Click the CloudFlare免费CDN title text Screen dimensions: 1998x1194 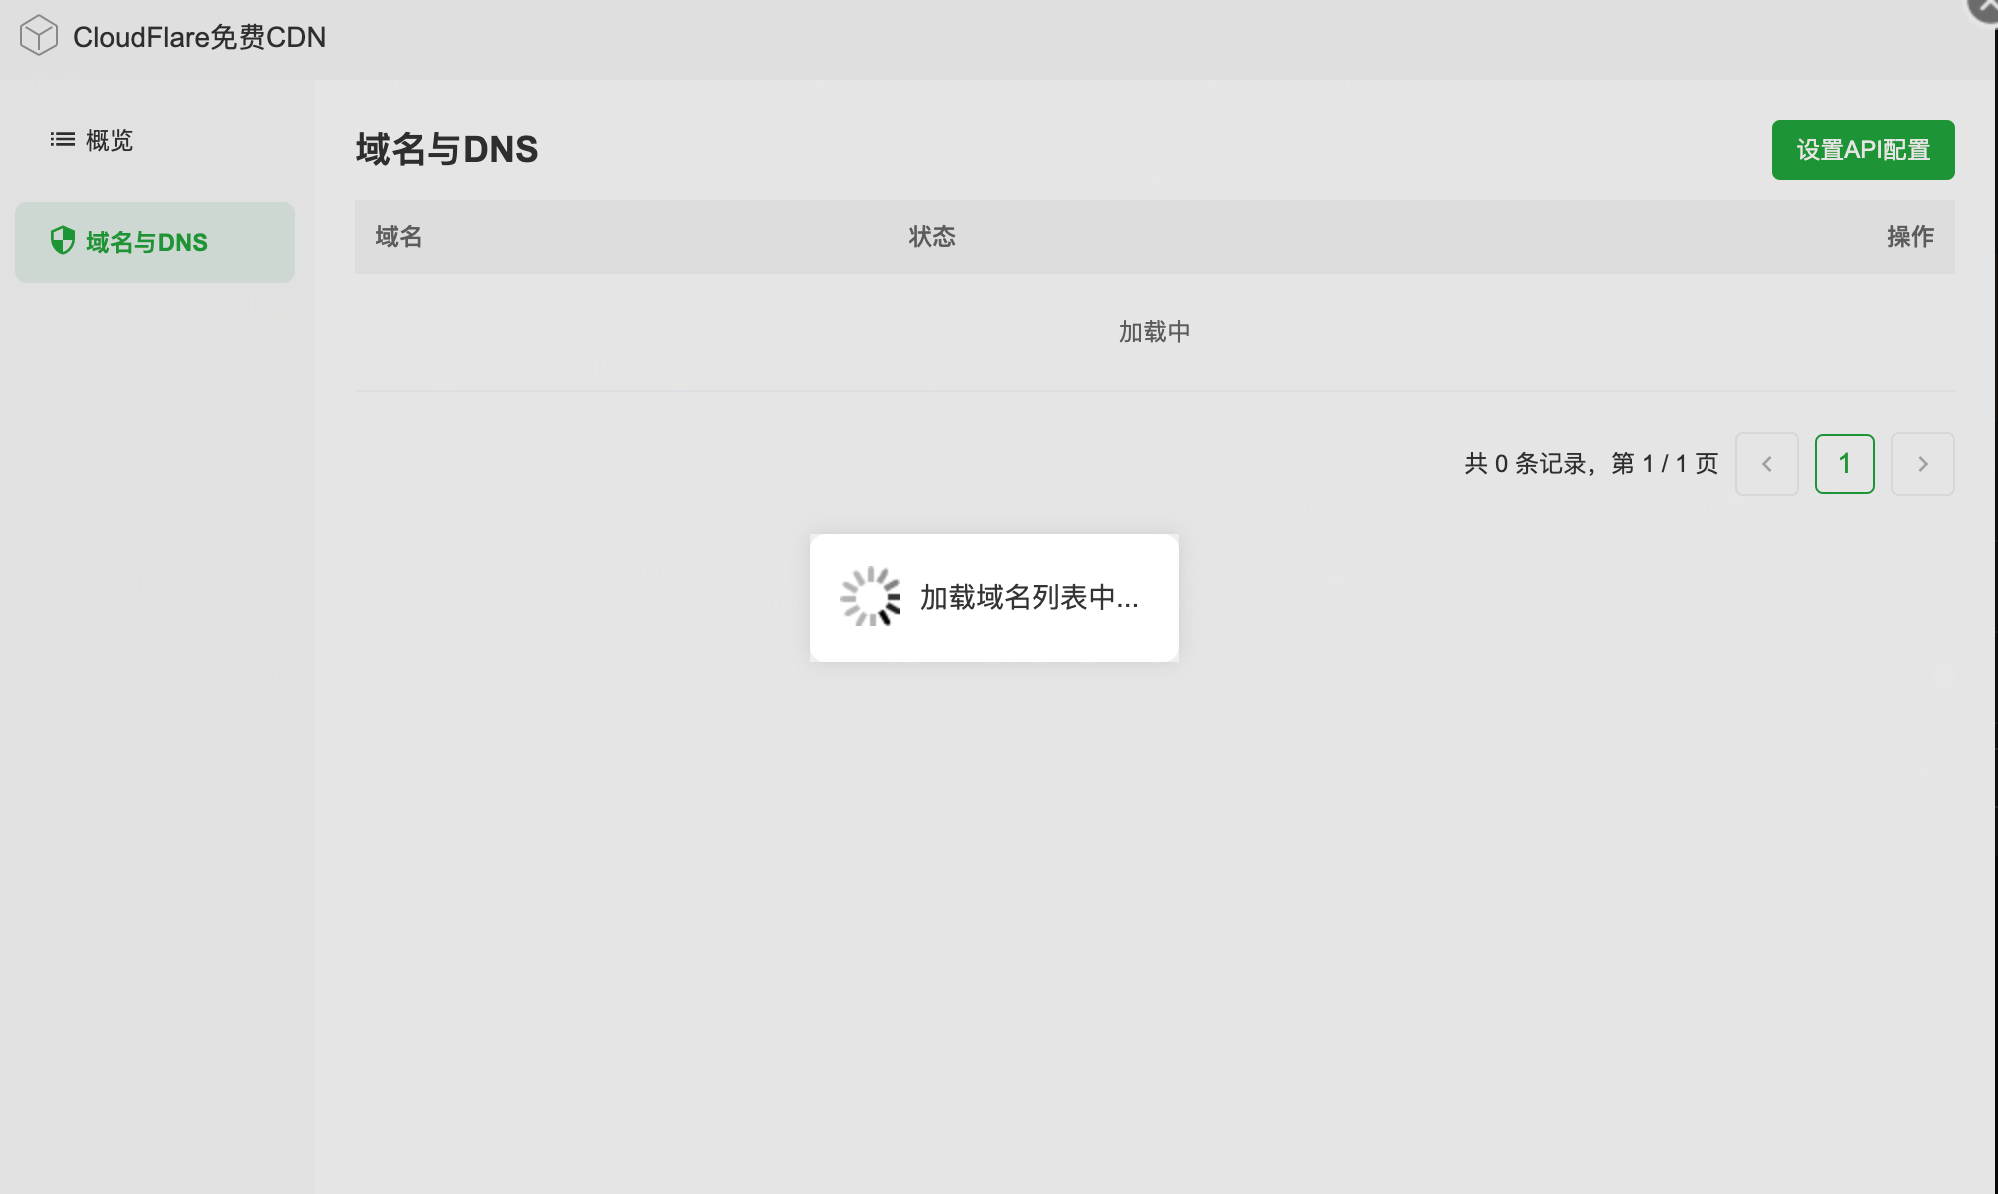point(199,37)
